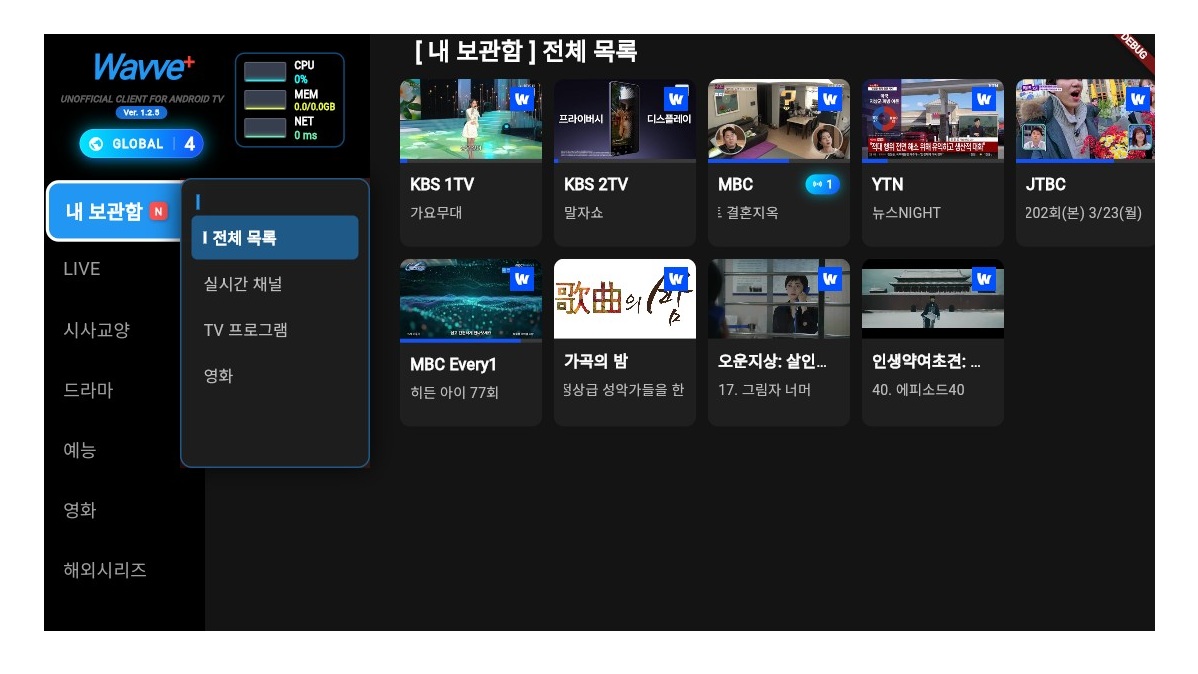Click Wavve badge on JTBC thumbnail

coord(1138,99)
